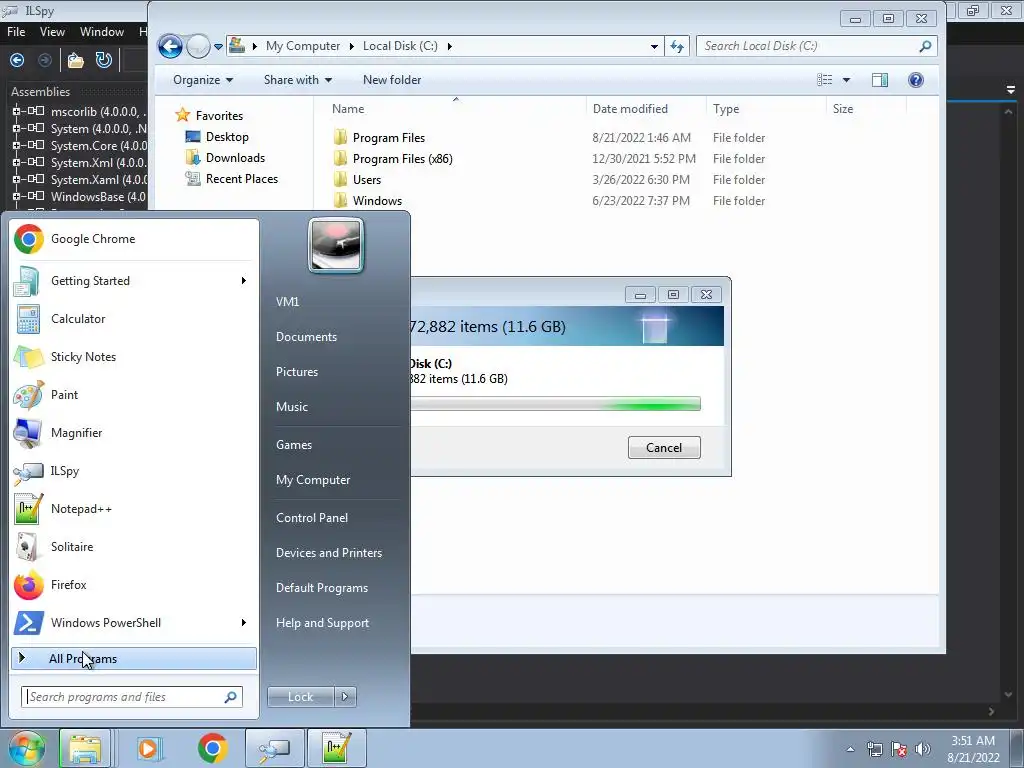This screenshot has height=768, width=1024.
Task: Cancel the delete progress dialog
Action: [x=664, y=448]
